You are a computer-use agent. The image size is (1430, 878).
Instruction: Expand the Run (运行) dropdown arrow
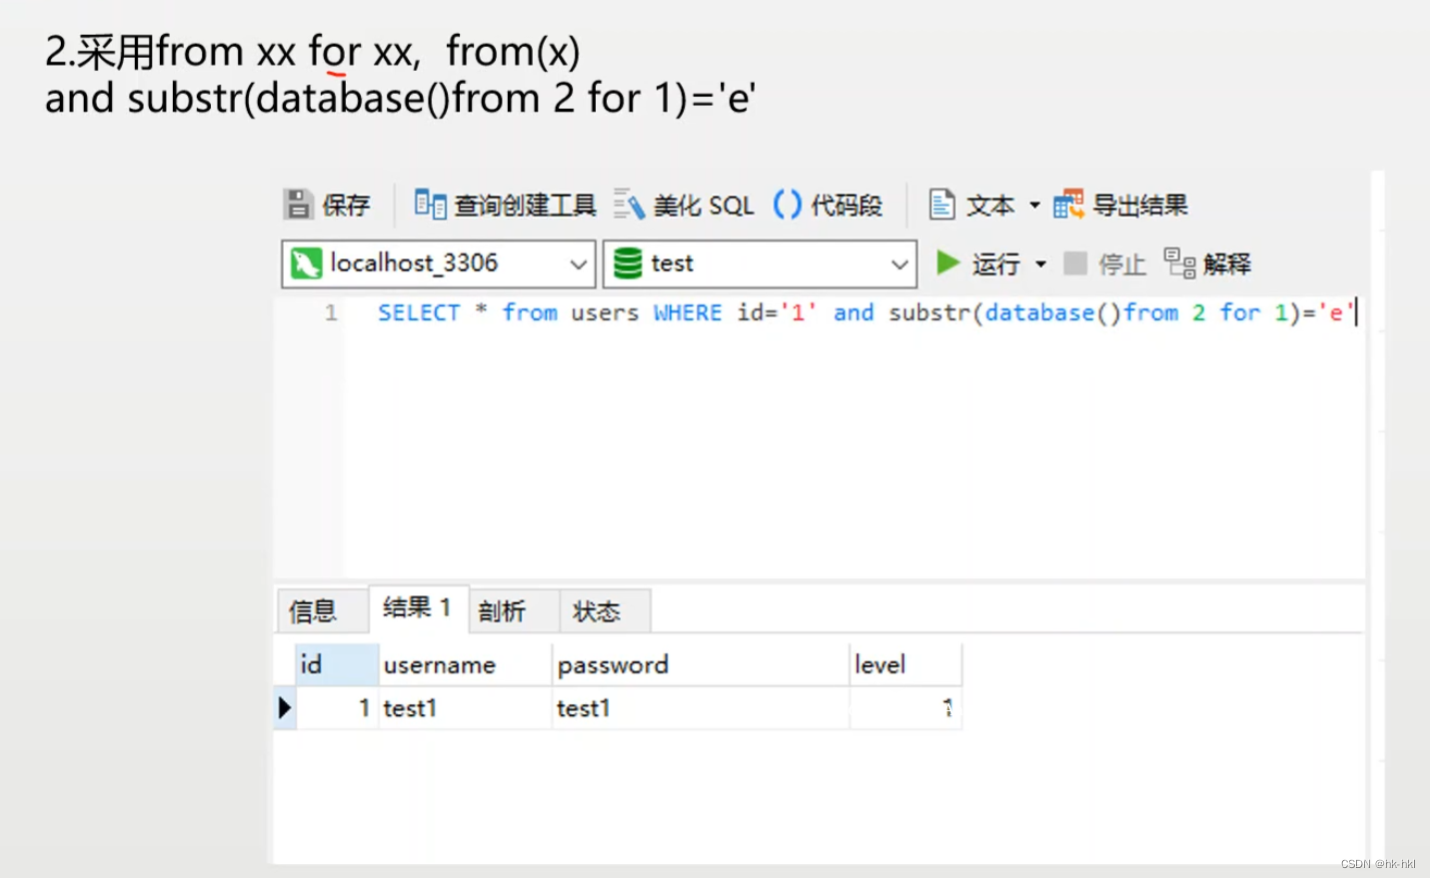[x=1040, y=264]
